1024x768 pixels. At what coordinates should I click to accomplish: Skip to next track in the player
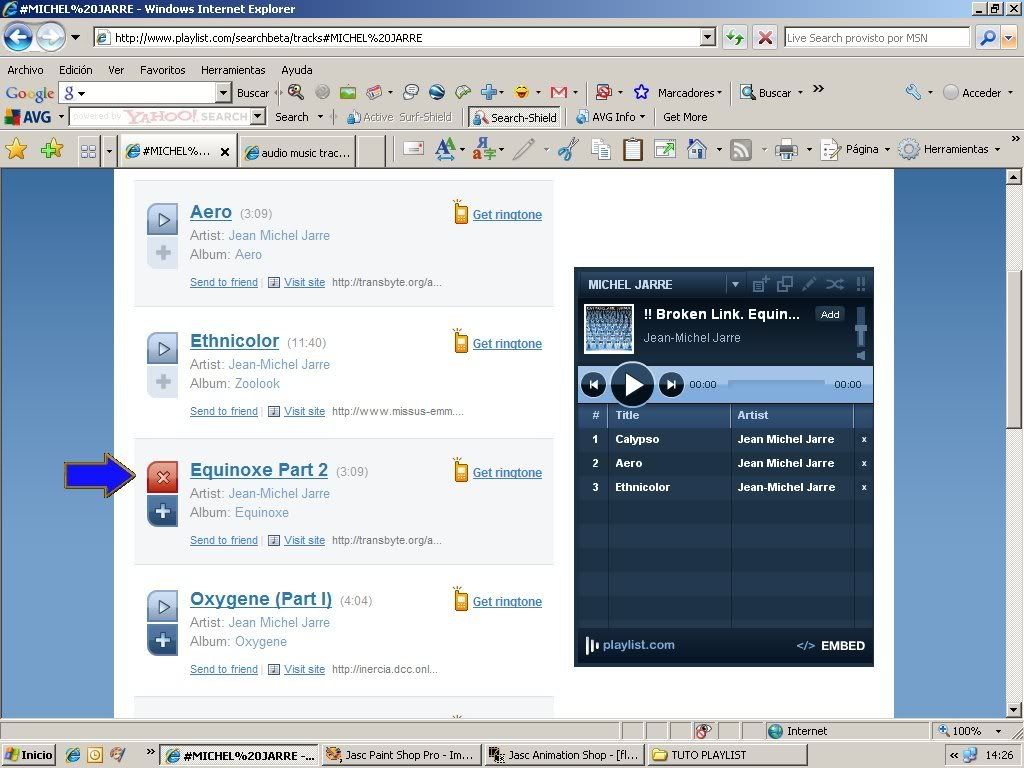pos(671,384)
